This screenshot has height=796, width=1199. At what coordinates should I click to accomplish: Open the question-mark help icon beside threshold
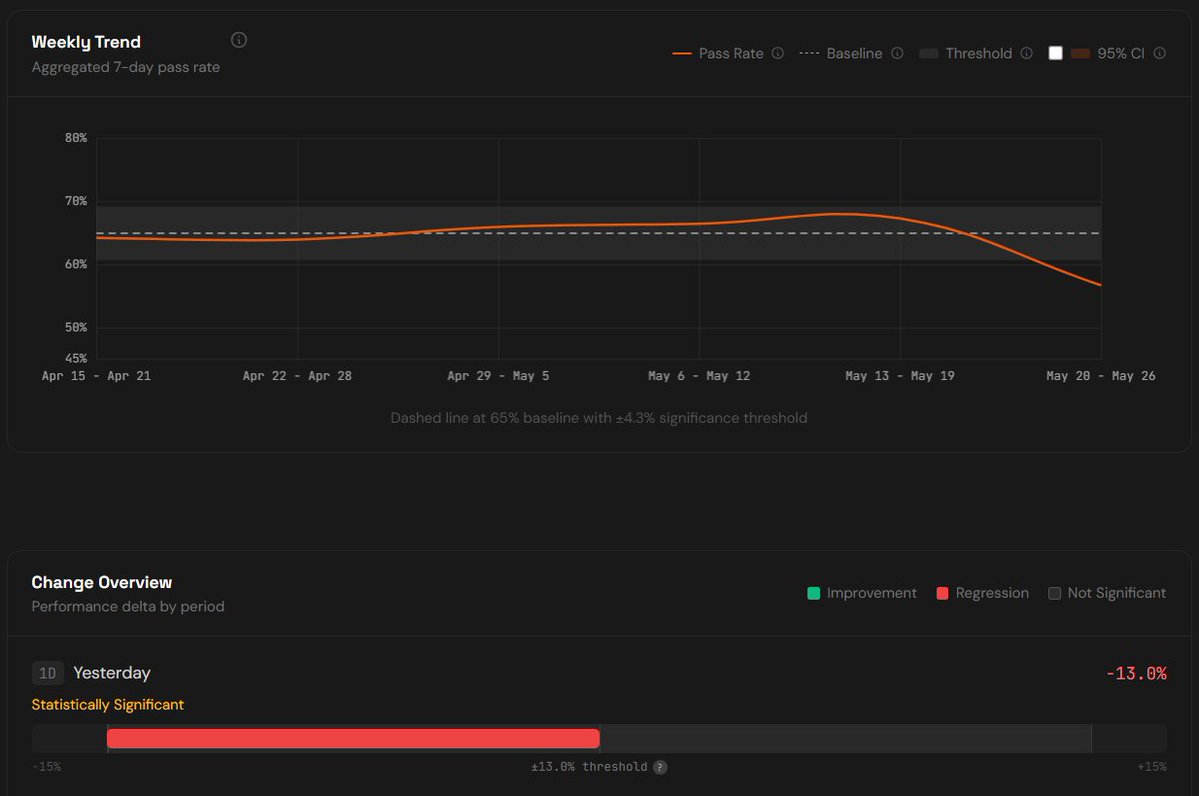point(660,767)
